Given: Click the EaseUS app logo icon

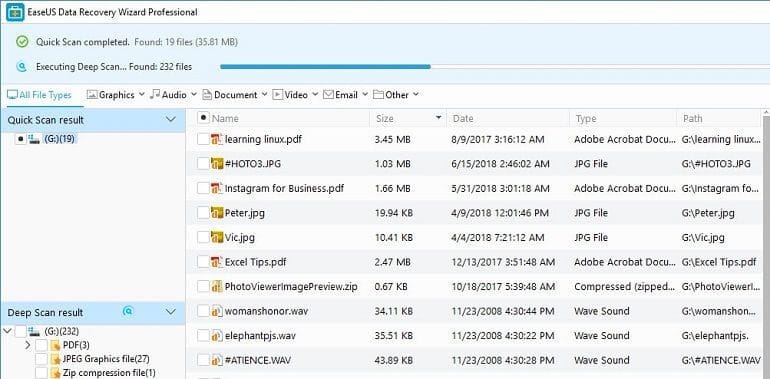Looking at the screenshot, I should coord(14,12).
